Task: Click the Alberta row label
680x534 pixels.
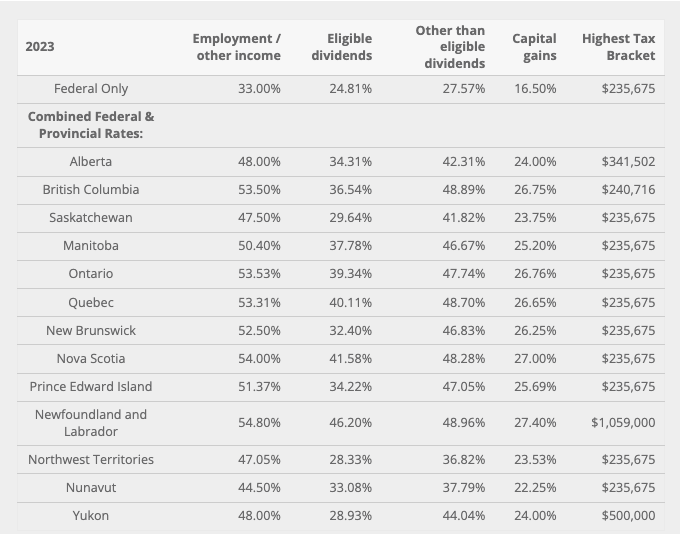Action: click(91, 161)
